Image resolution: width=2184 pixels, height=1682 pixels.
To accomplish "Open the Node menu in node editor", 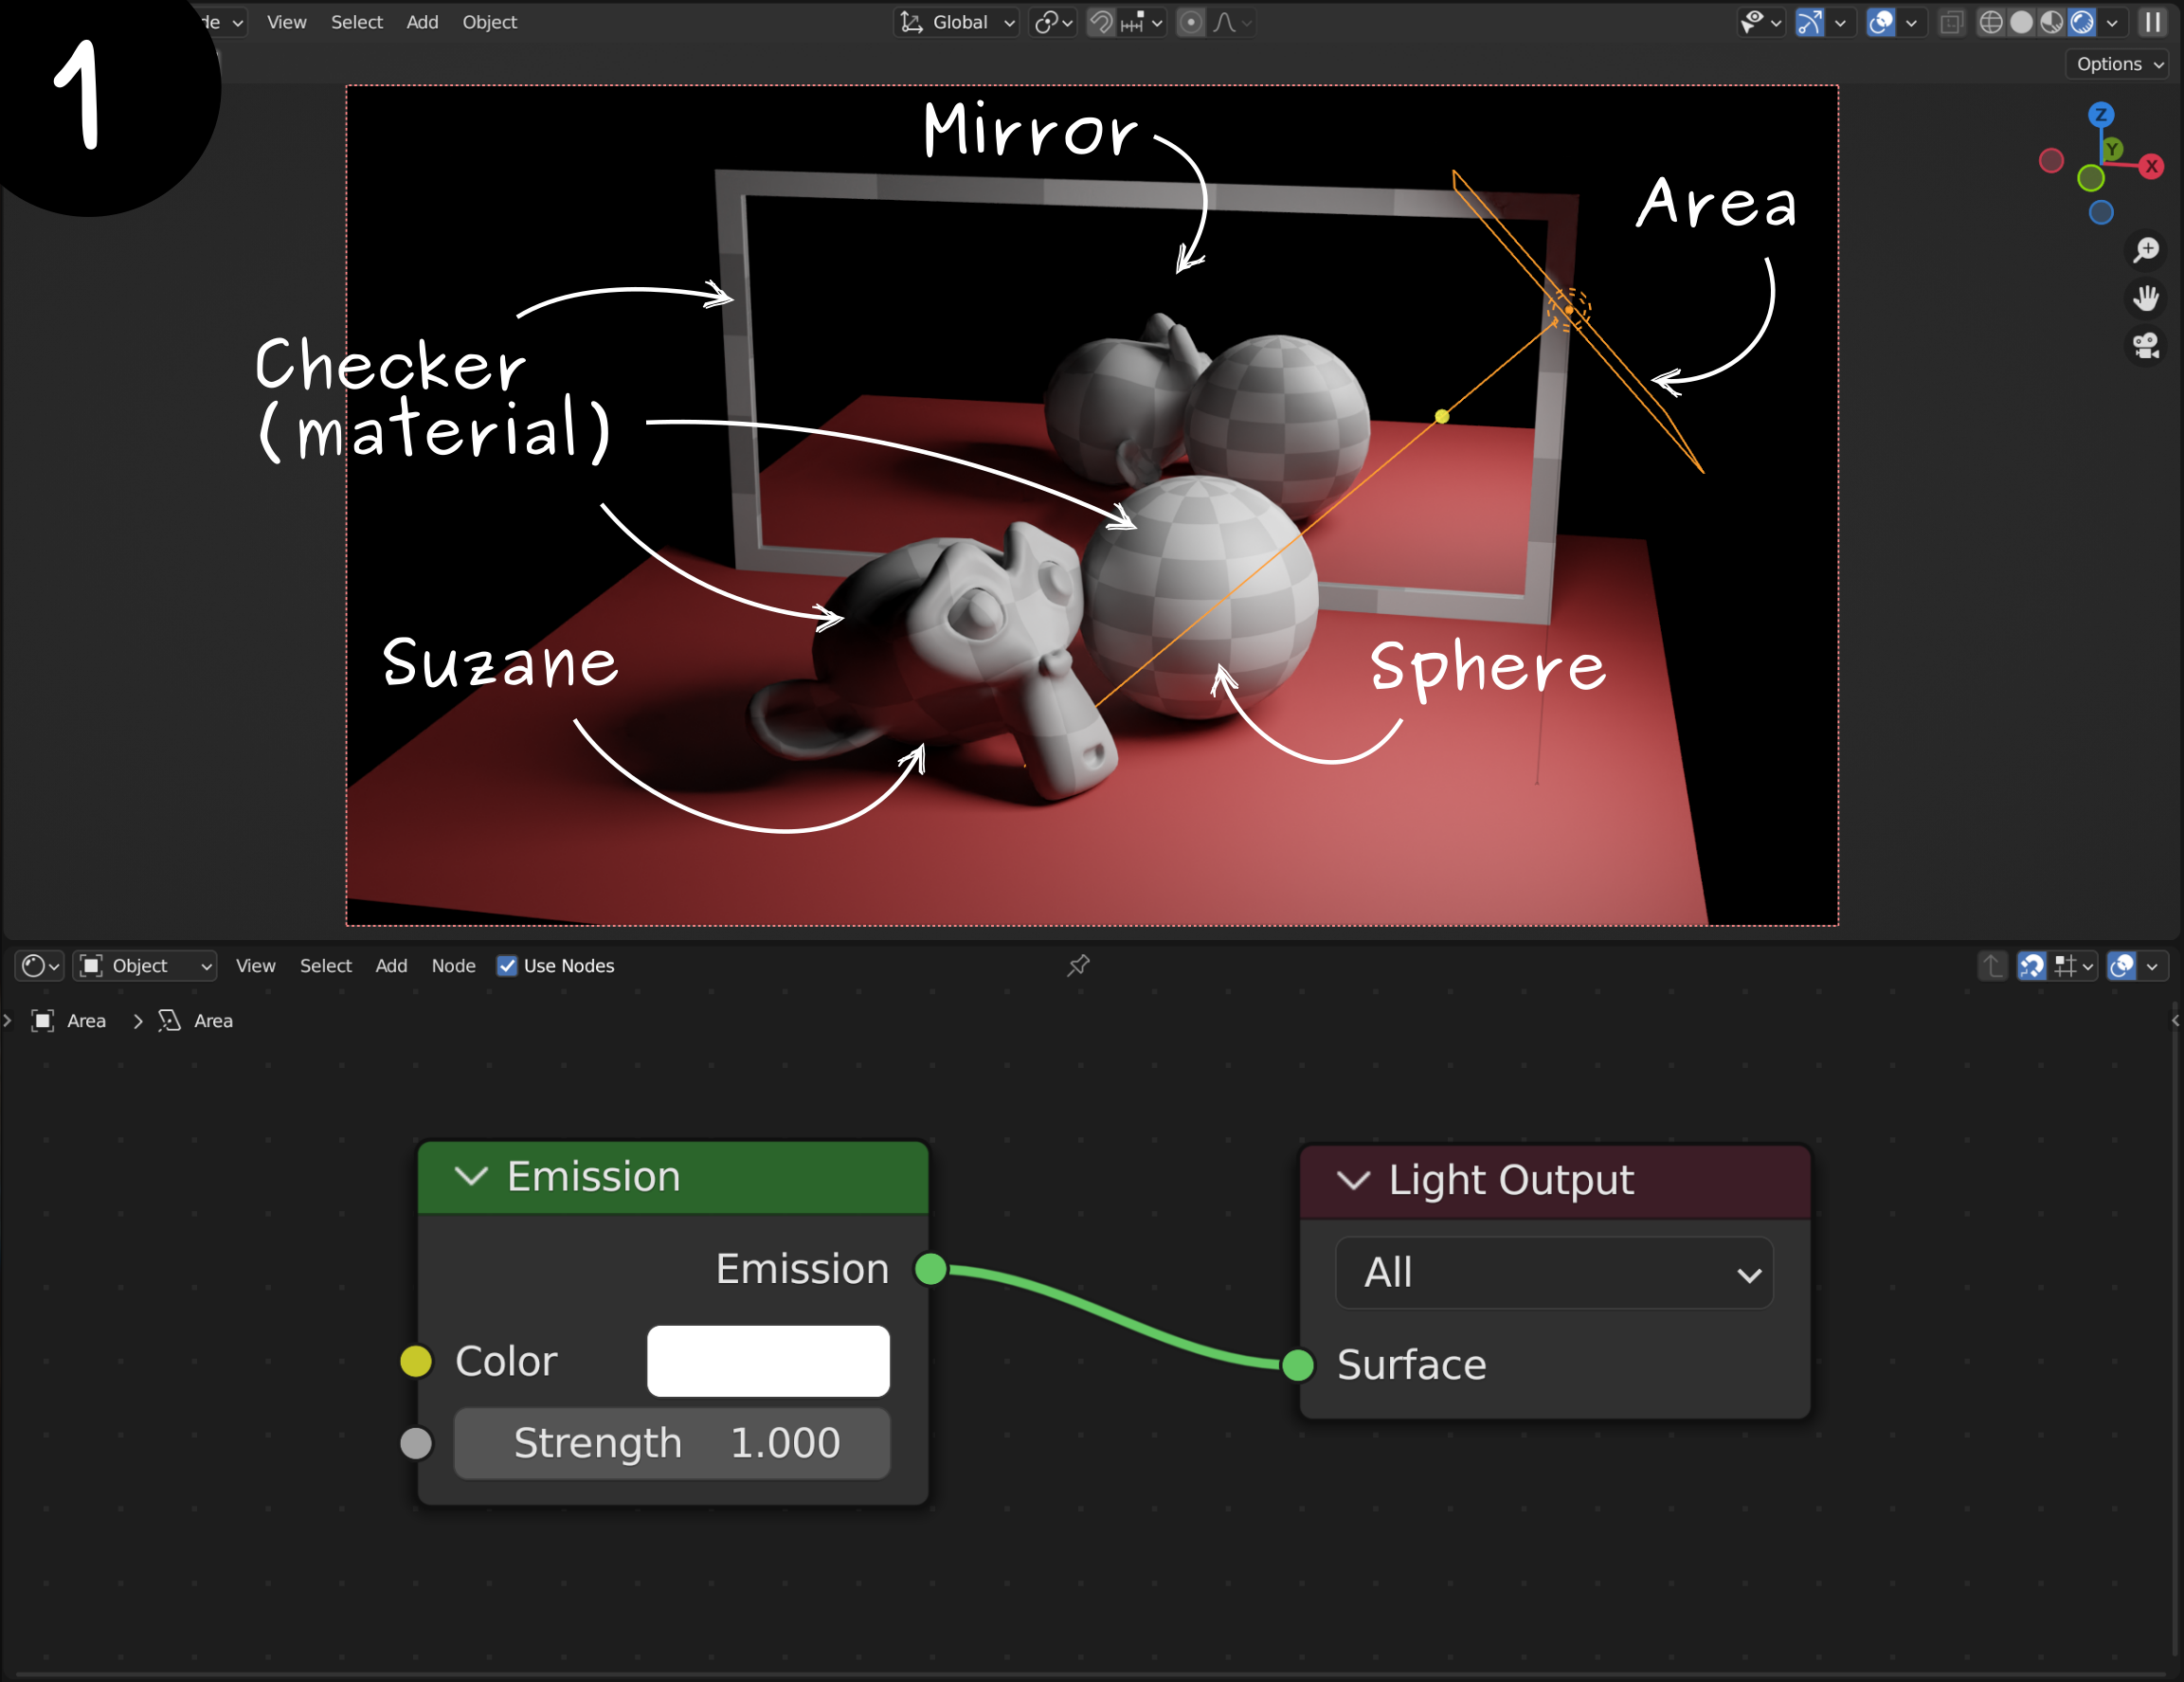I will 453,966.
